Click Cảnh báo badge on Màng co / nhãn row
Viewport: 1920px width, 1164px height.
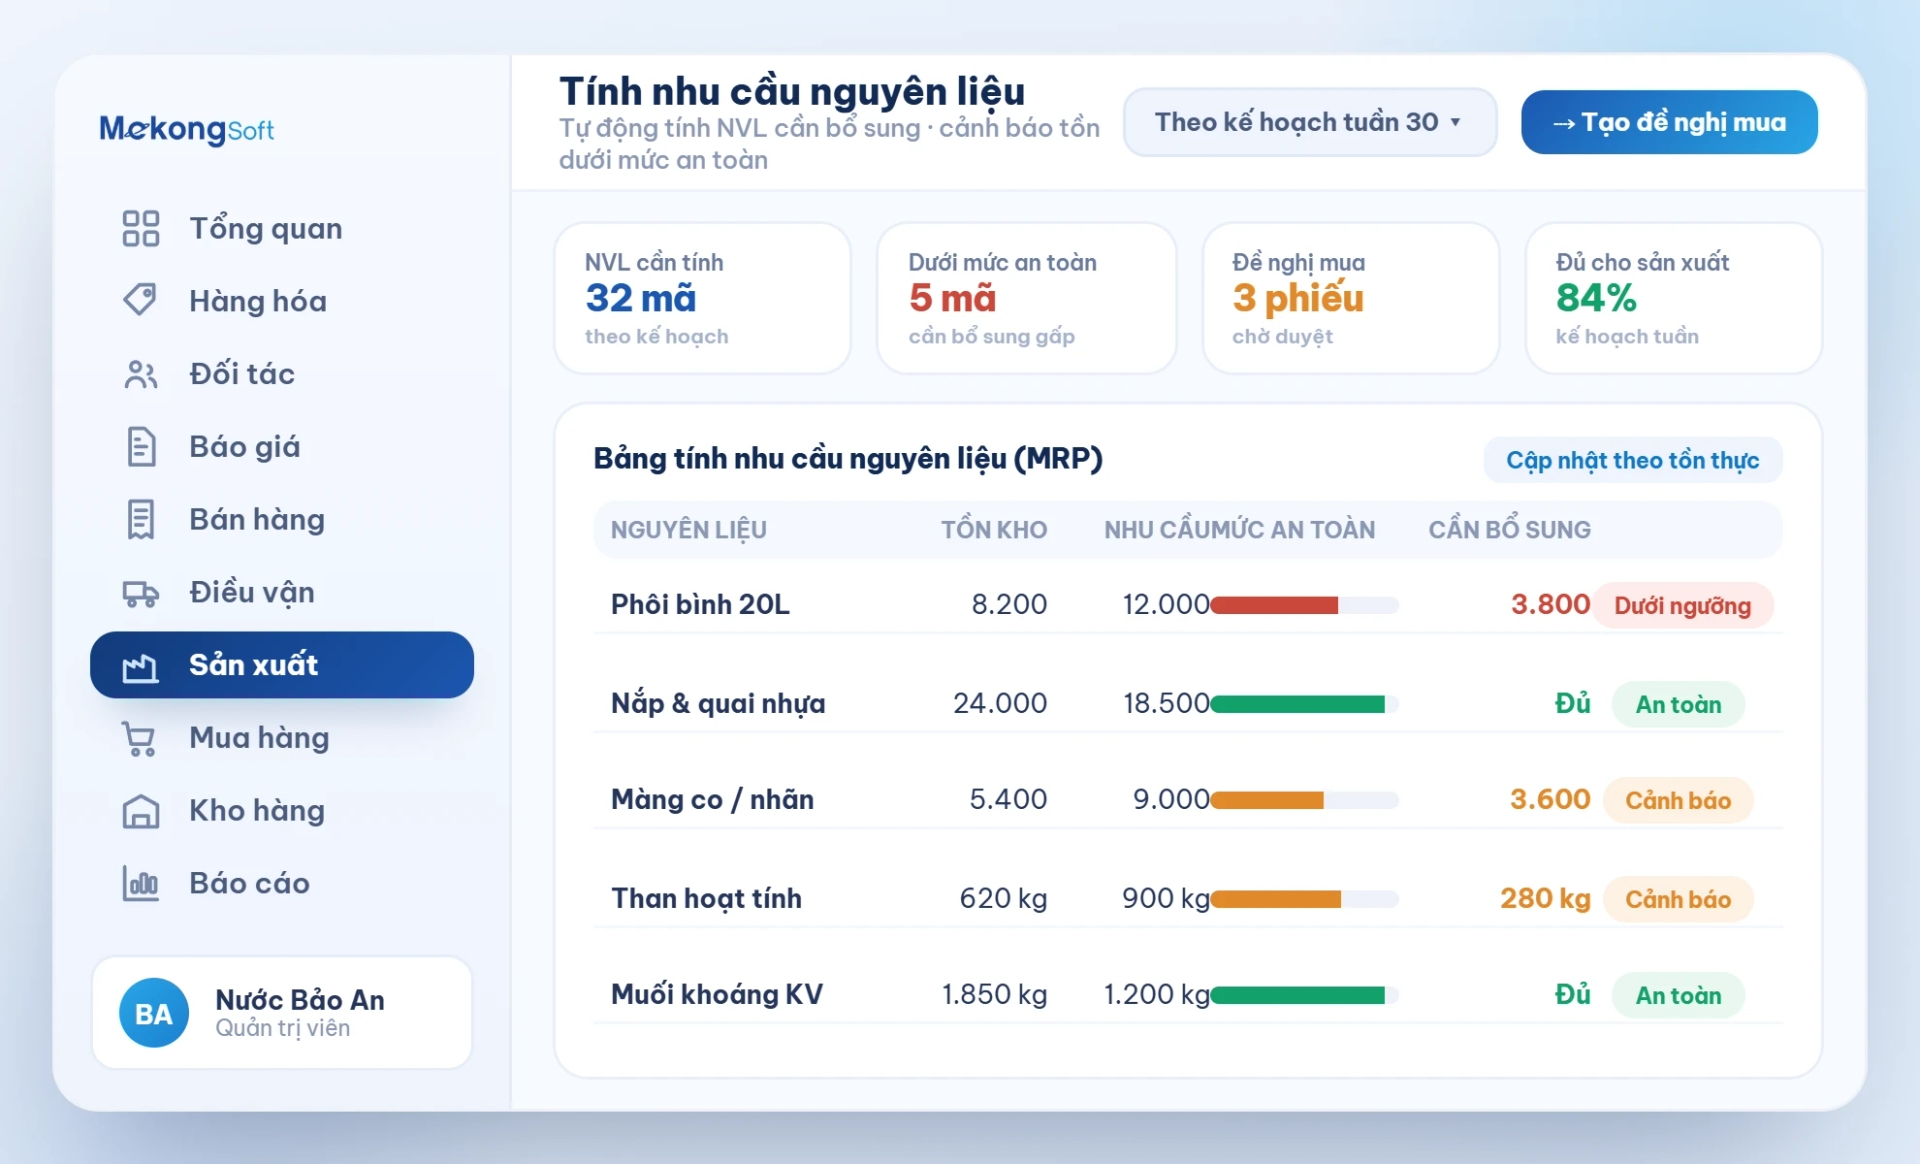click(x=1678, y=800)
